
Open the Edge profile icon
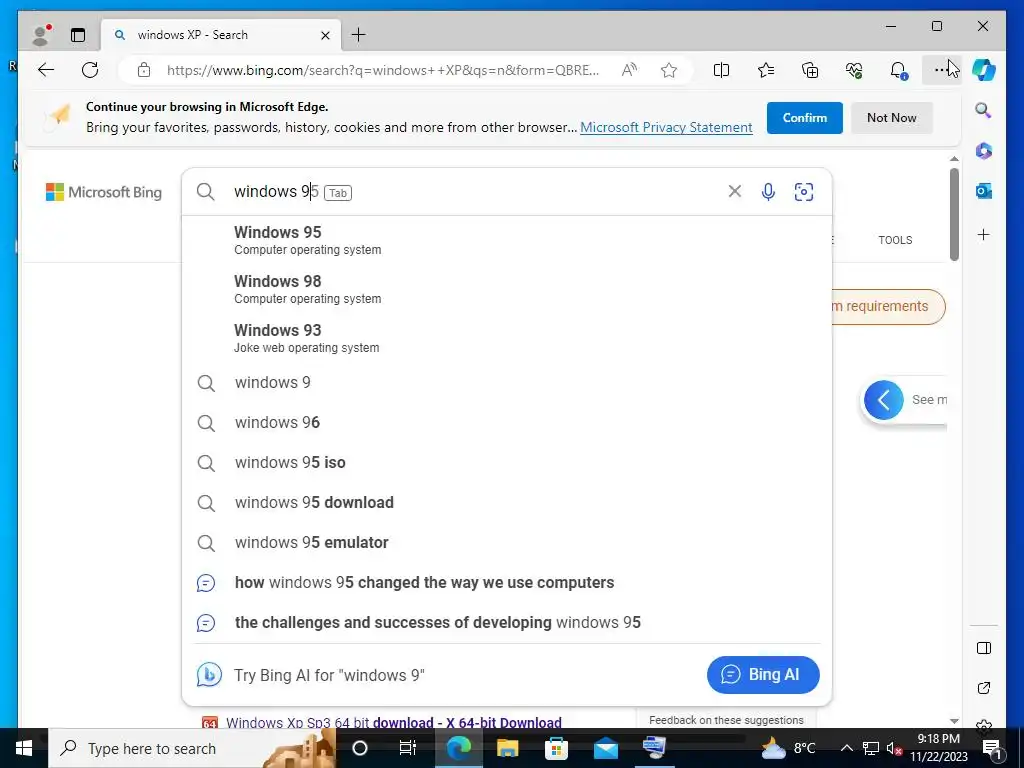coord(41,35)
